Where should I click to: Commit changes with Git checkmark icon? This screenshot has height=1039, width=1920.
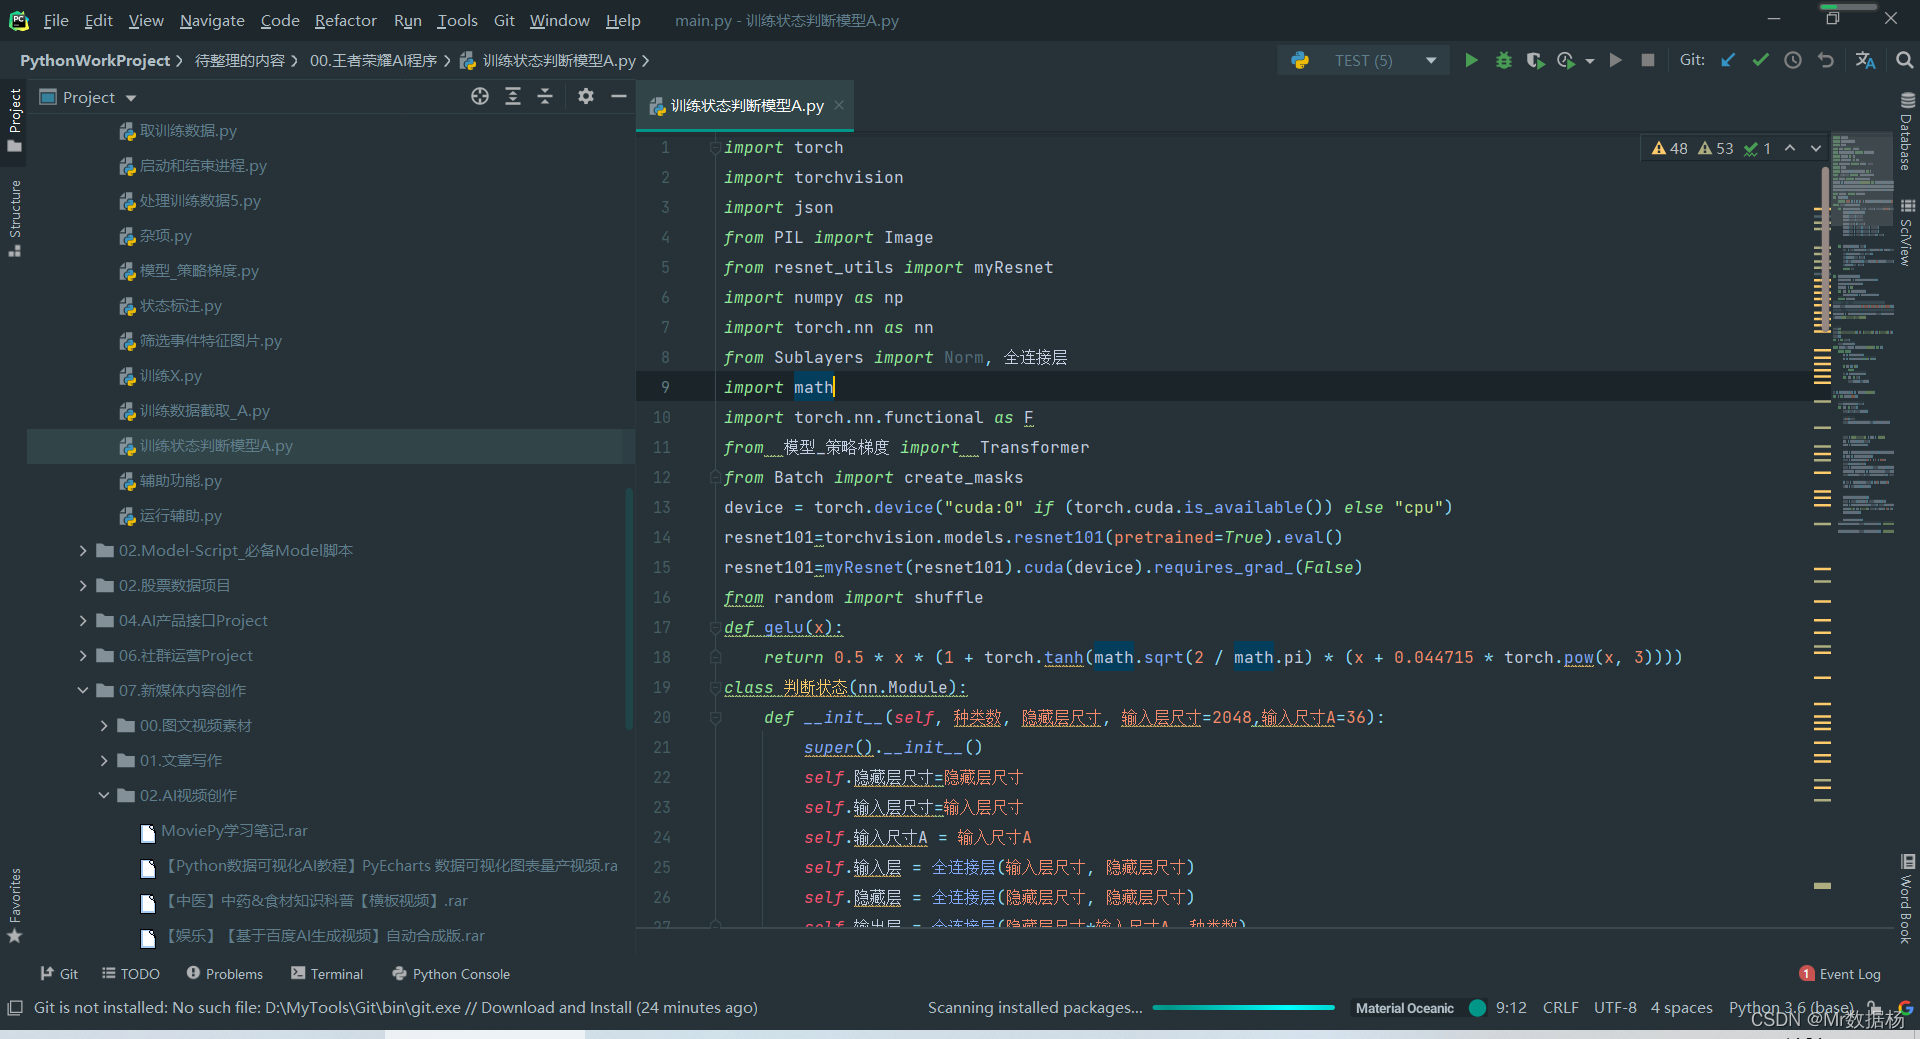1760,61
